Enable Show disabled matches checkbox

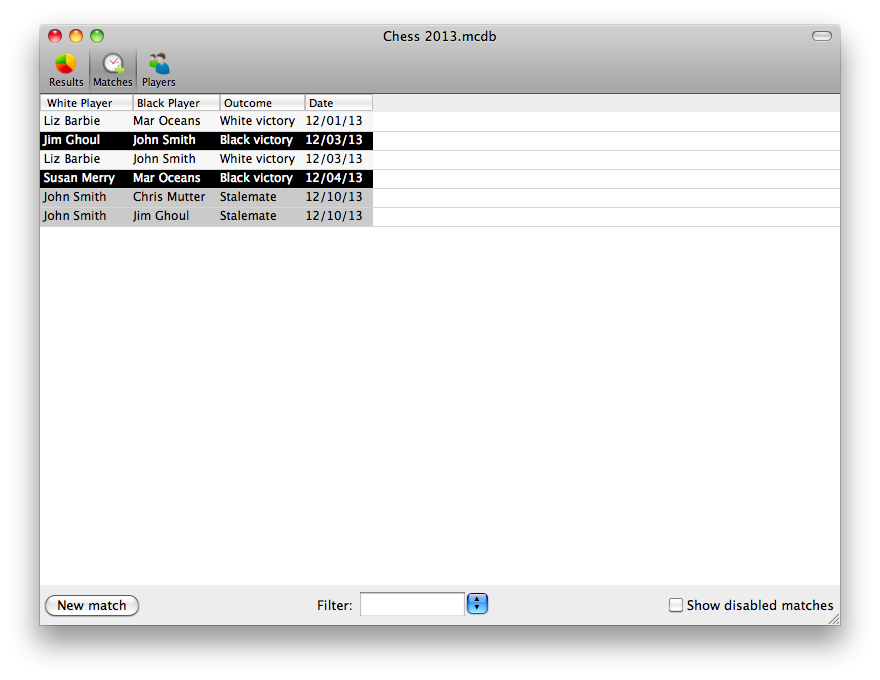click(676, 605)
